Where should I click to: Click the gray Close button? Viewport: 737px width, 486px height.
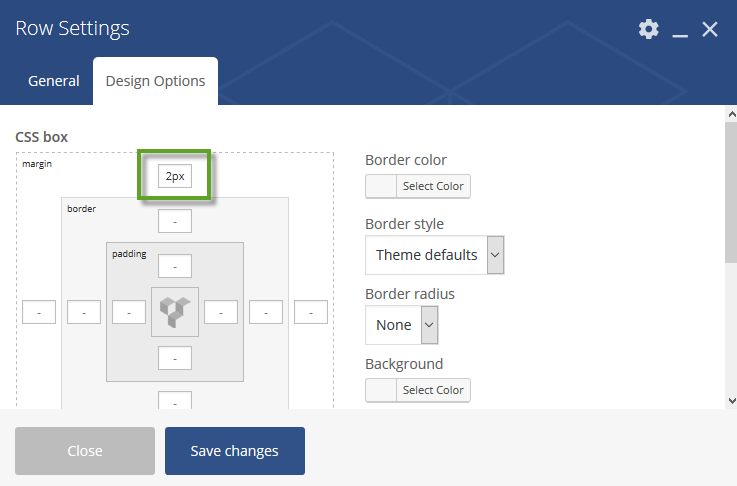[x=85, y=451]
